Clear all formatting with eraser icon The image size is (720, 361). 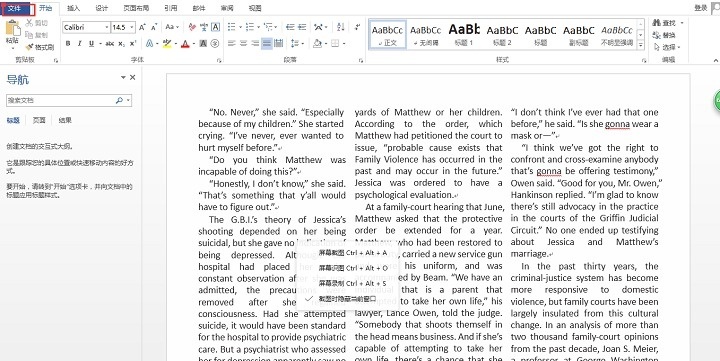point(192,27)
